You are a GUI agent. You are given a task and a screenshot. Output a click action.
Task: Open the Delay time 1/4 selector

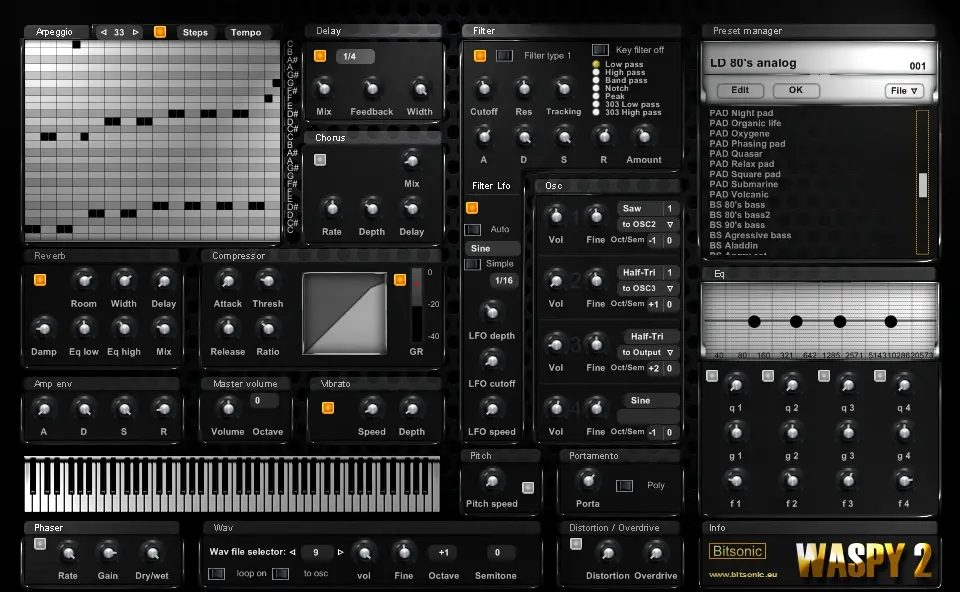tap(355, 56)
